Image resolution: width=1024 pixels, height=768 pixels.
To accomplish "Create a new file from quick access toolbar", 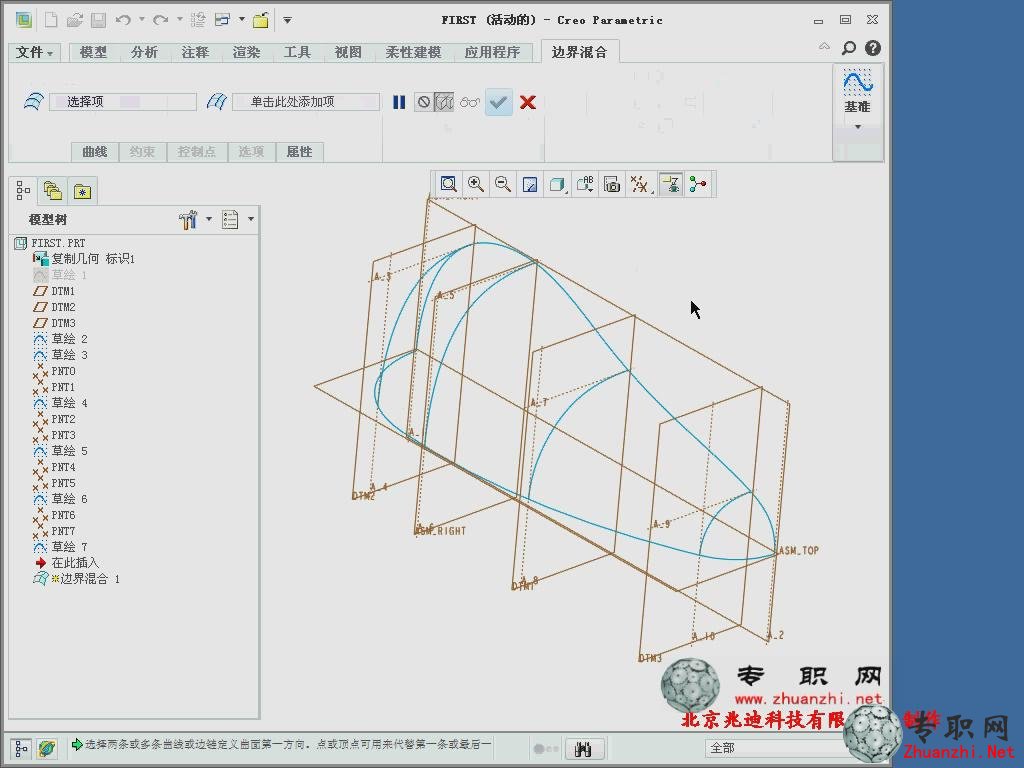I will (x=50, y=20).
